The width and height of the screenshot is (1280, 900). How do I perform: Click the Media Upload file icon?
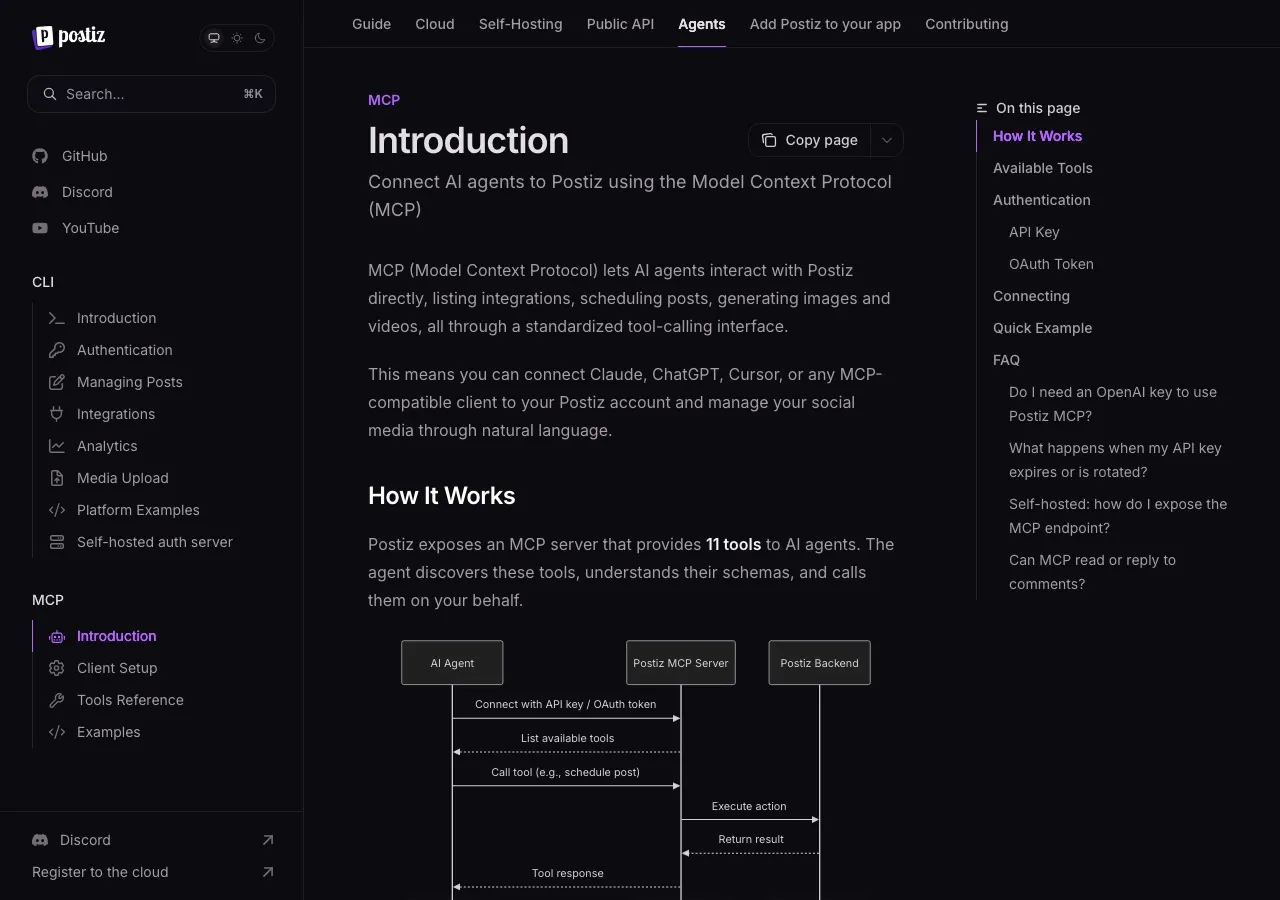[57, 478]
